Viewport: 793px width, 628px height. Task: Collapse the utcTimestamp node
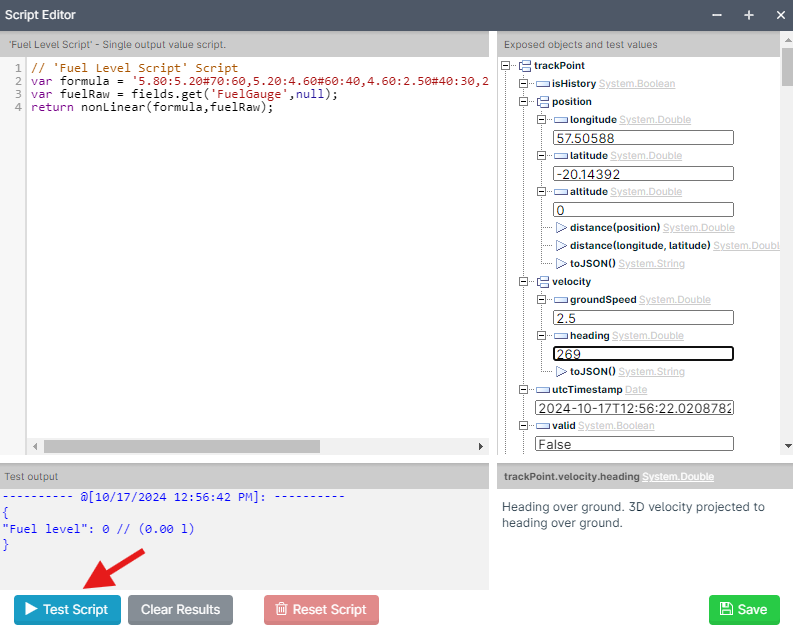click(x=523, y=390)
